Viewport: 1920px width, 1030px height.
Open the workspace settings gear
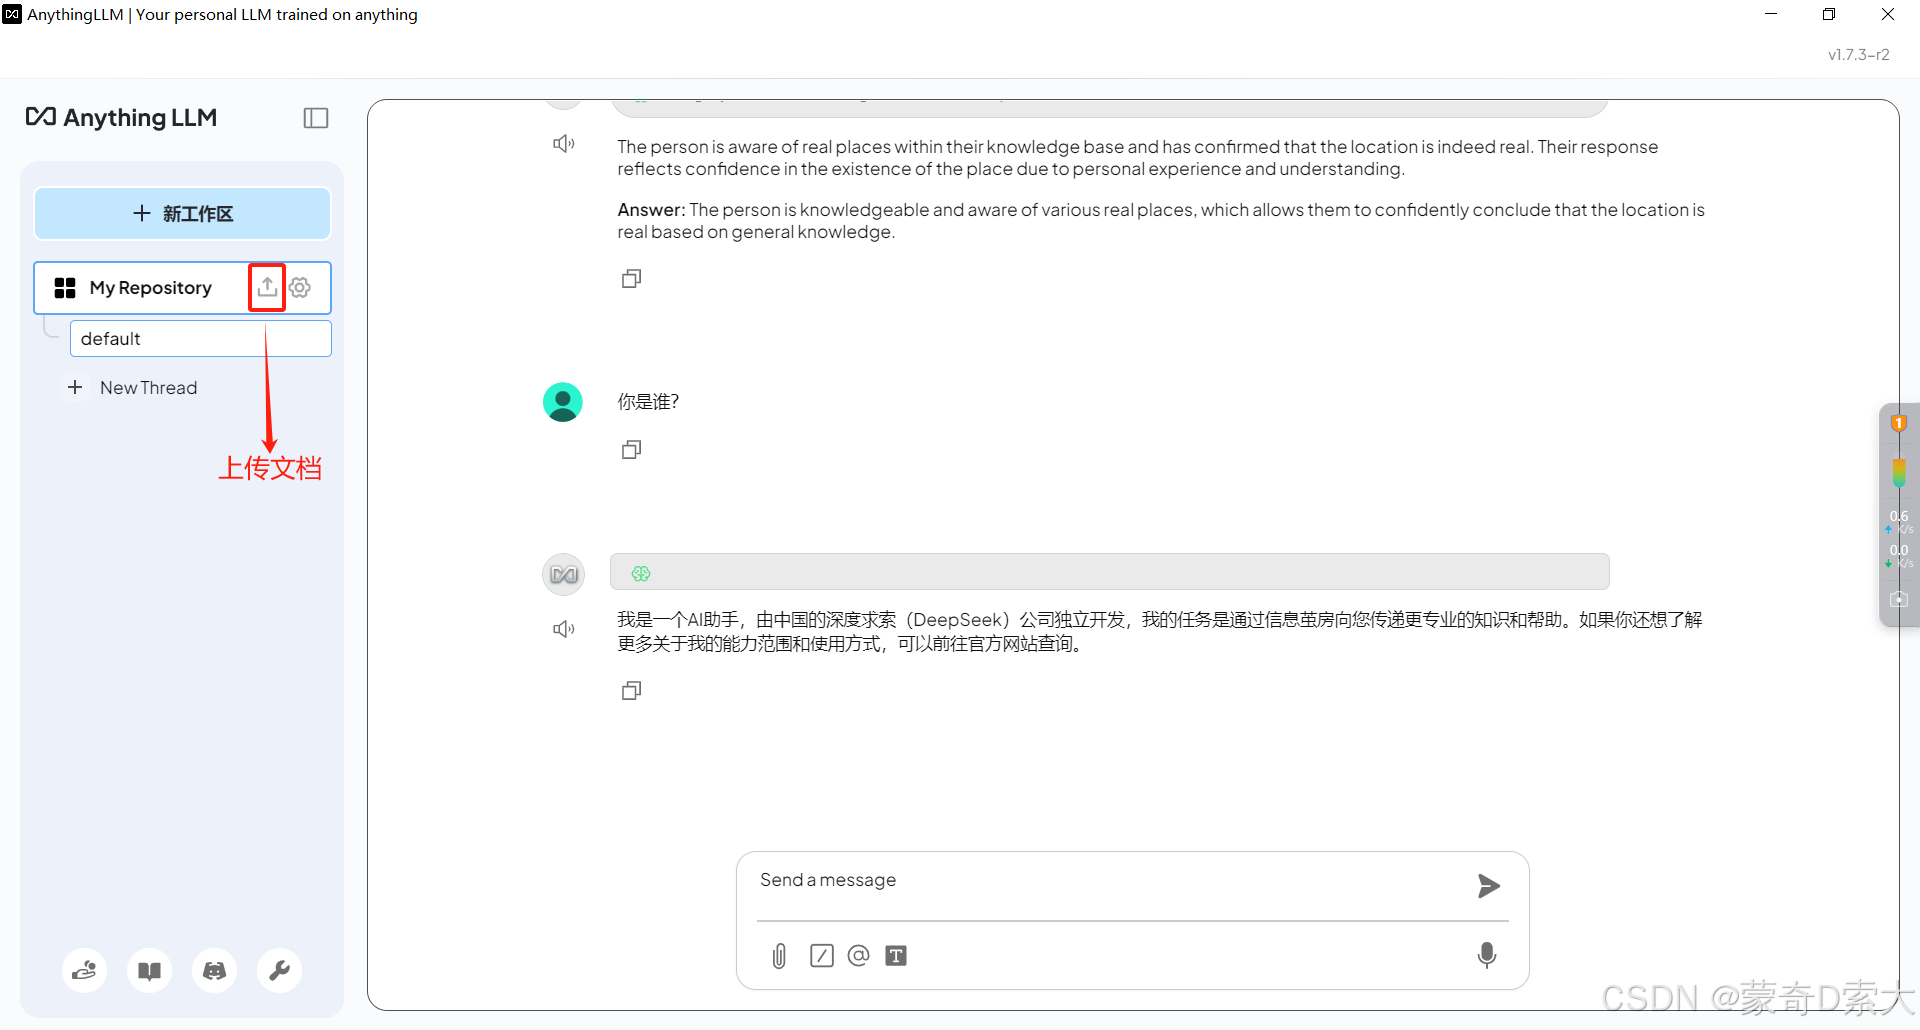pyautogui.click(x=300, y=287)
